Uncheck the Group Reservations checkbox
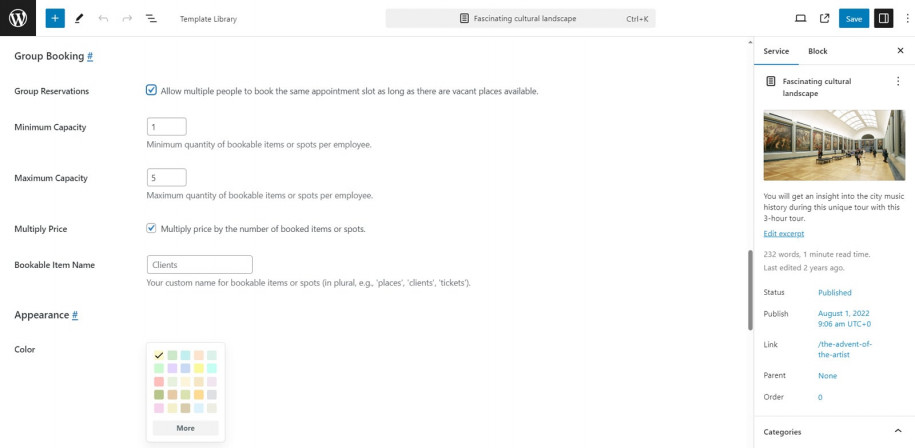Viewport: 915px width, 448px height. click(x=152, y=91)
